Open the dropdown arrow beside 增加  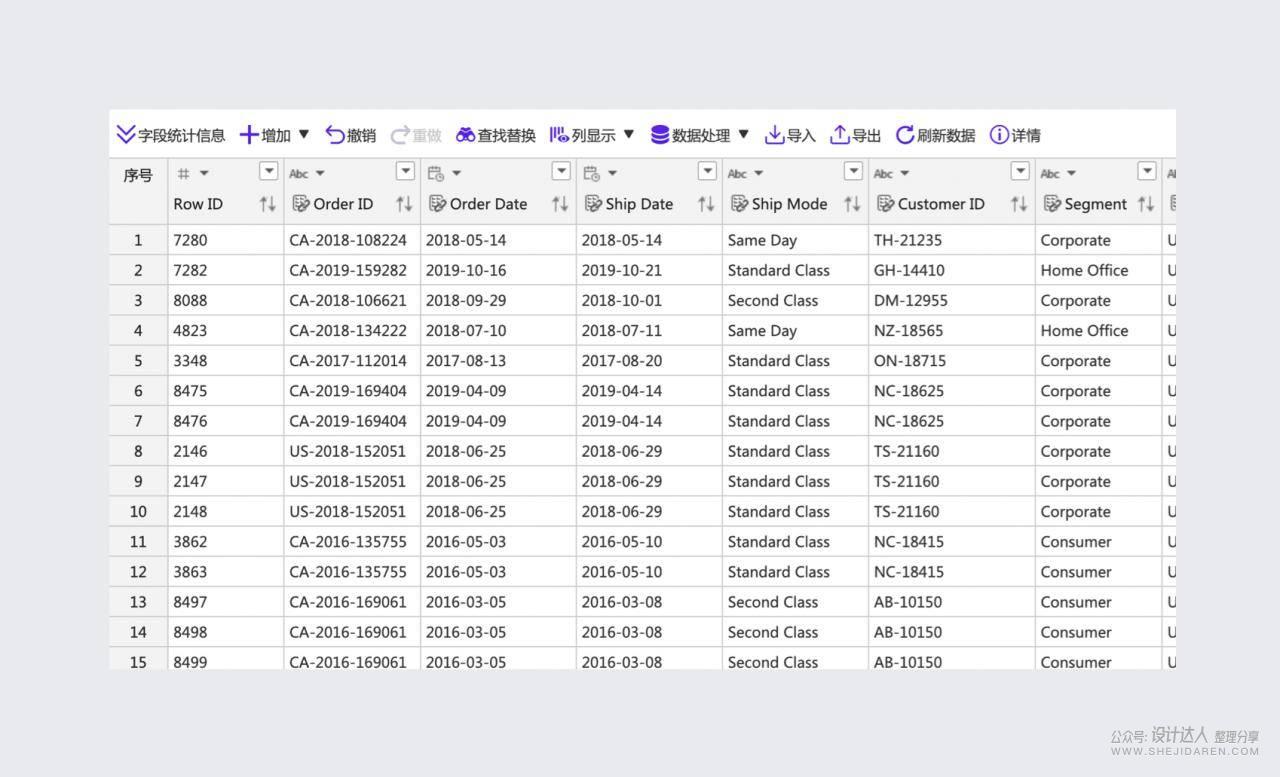coord(304,134)
